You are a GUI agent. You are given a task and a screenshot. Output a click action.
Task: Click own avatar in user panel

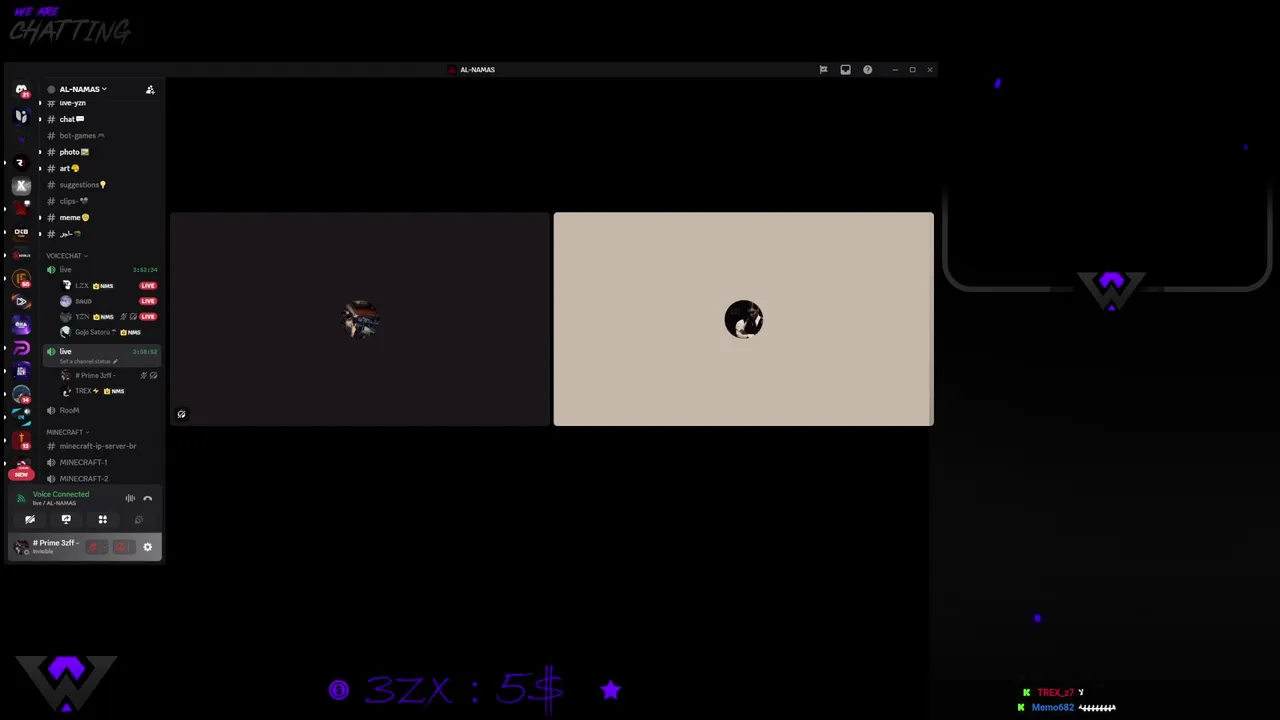click(22, 547)
